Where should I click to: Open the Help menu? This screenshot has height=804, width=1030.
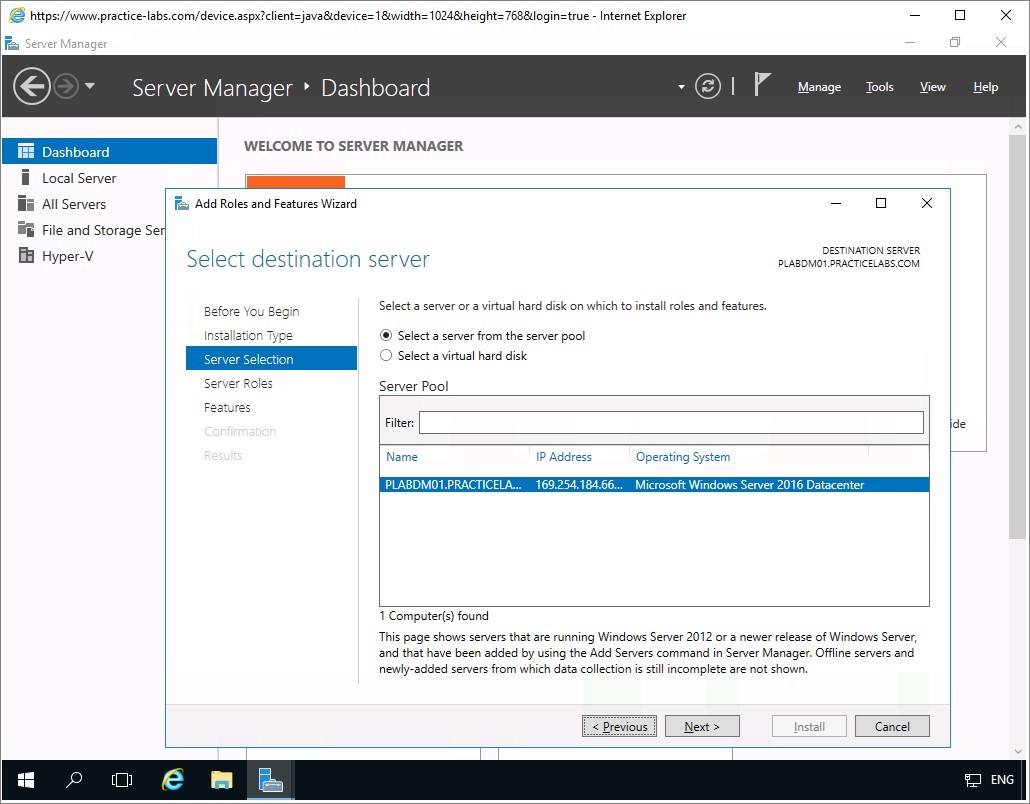[985, 87]
